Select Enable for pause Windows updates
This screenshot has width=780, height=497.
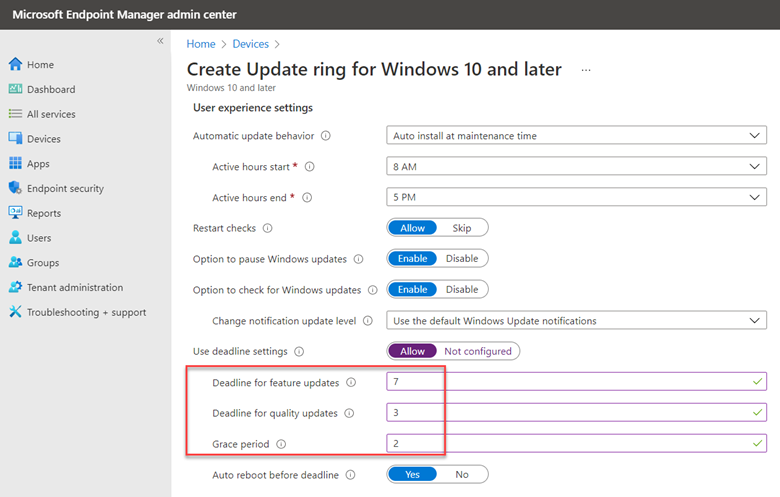pyautogui.click(x=412, y=259)
